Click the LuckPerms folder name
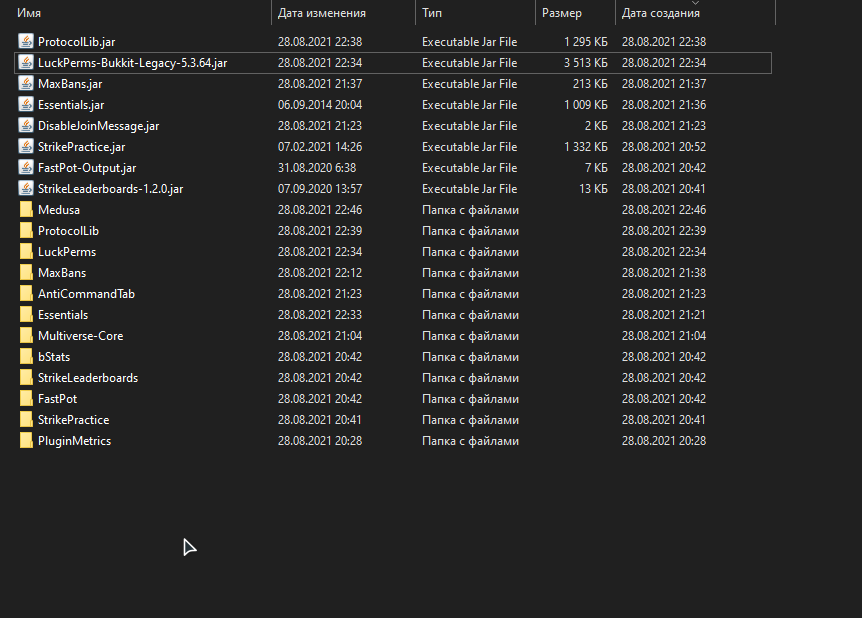The image size is (862, 618). 67,252
